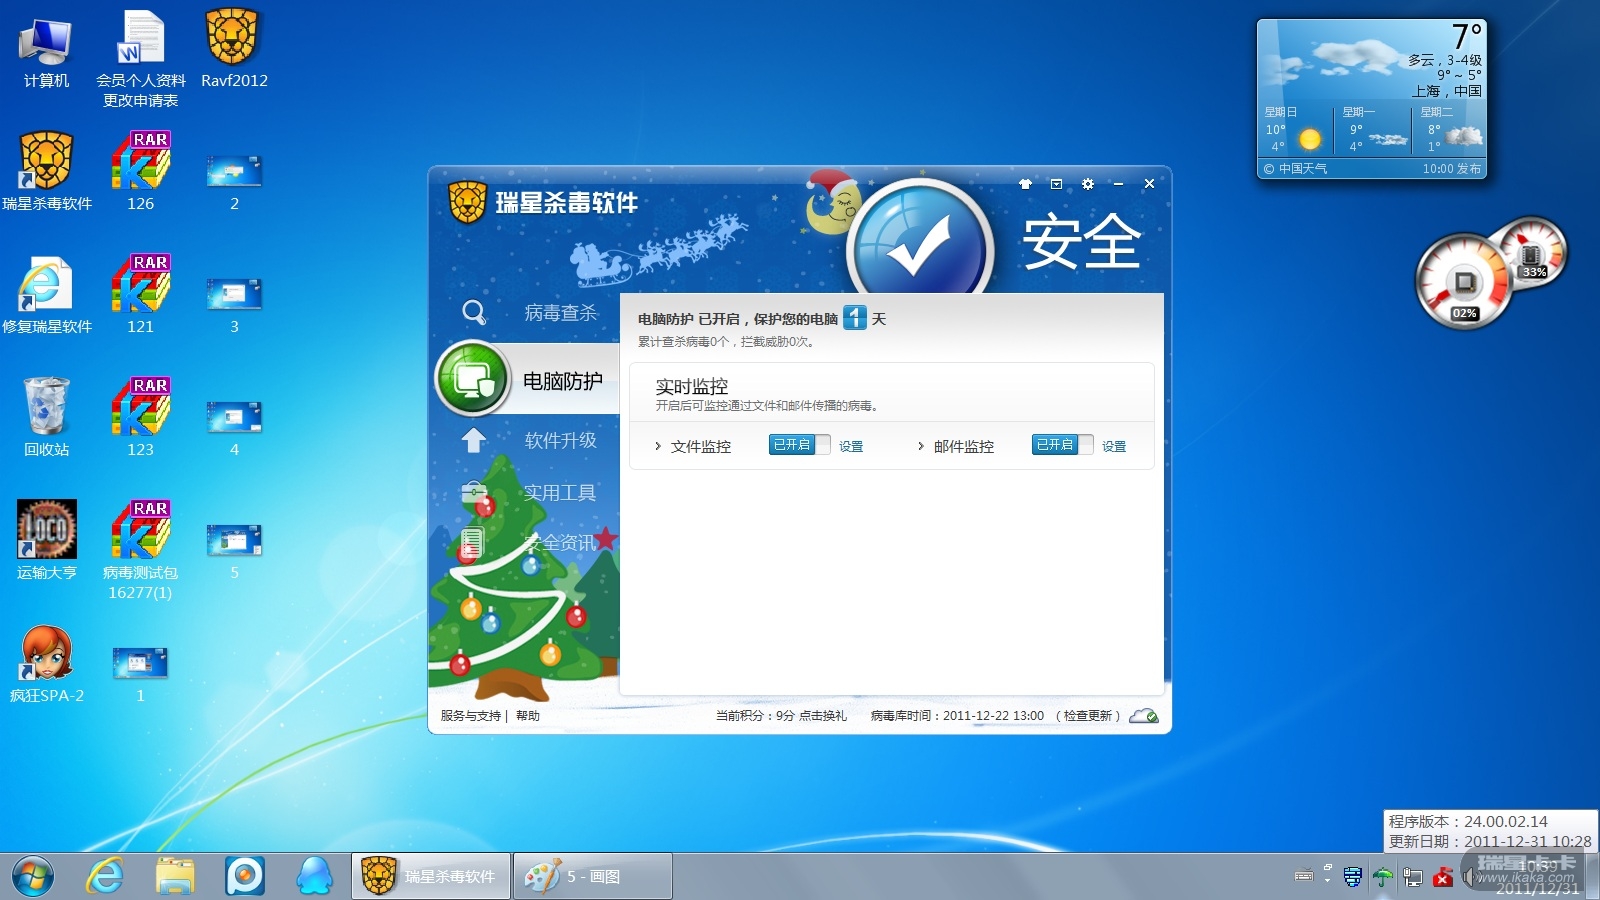Click the network connection tray icon
Image resolution: width=1600 pixels, height=900 pixels.
1413,877
